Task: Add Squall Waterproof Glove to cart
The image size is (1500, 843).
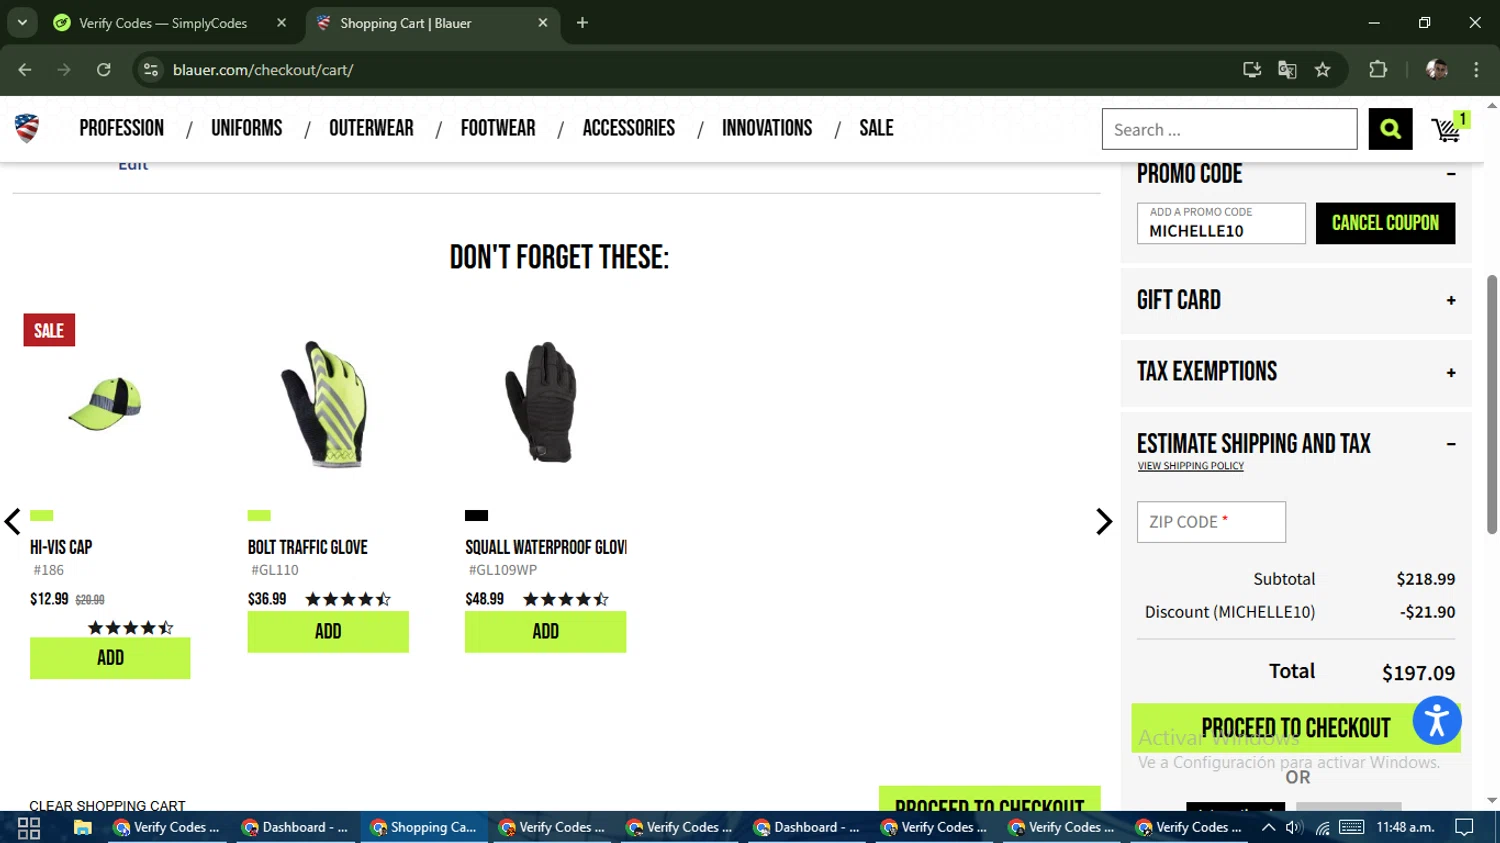Action: [545, 632]
